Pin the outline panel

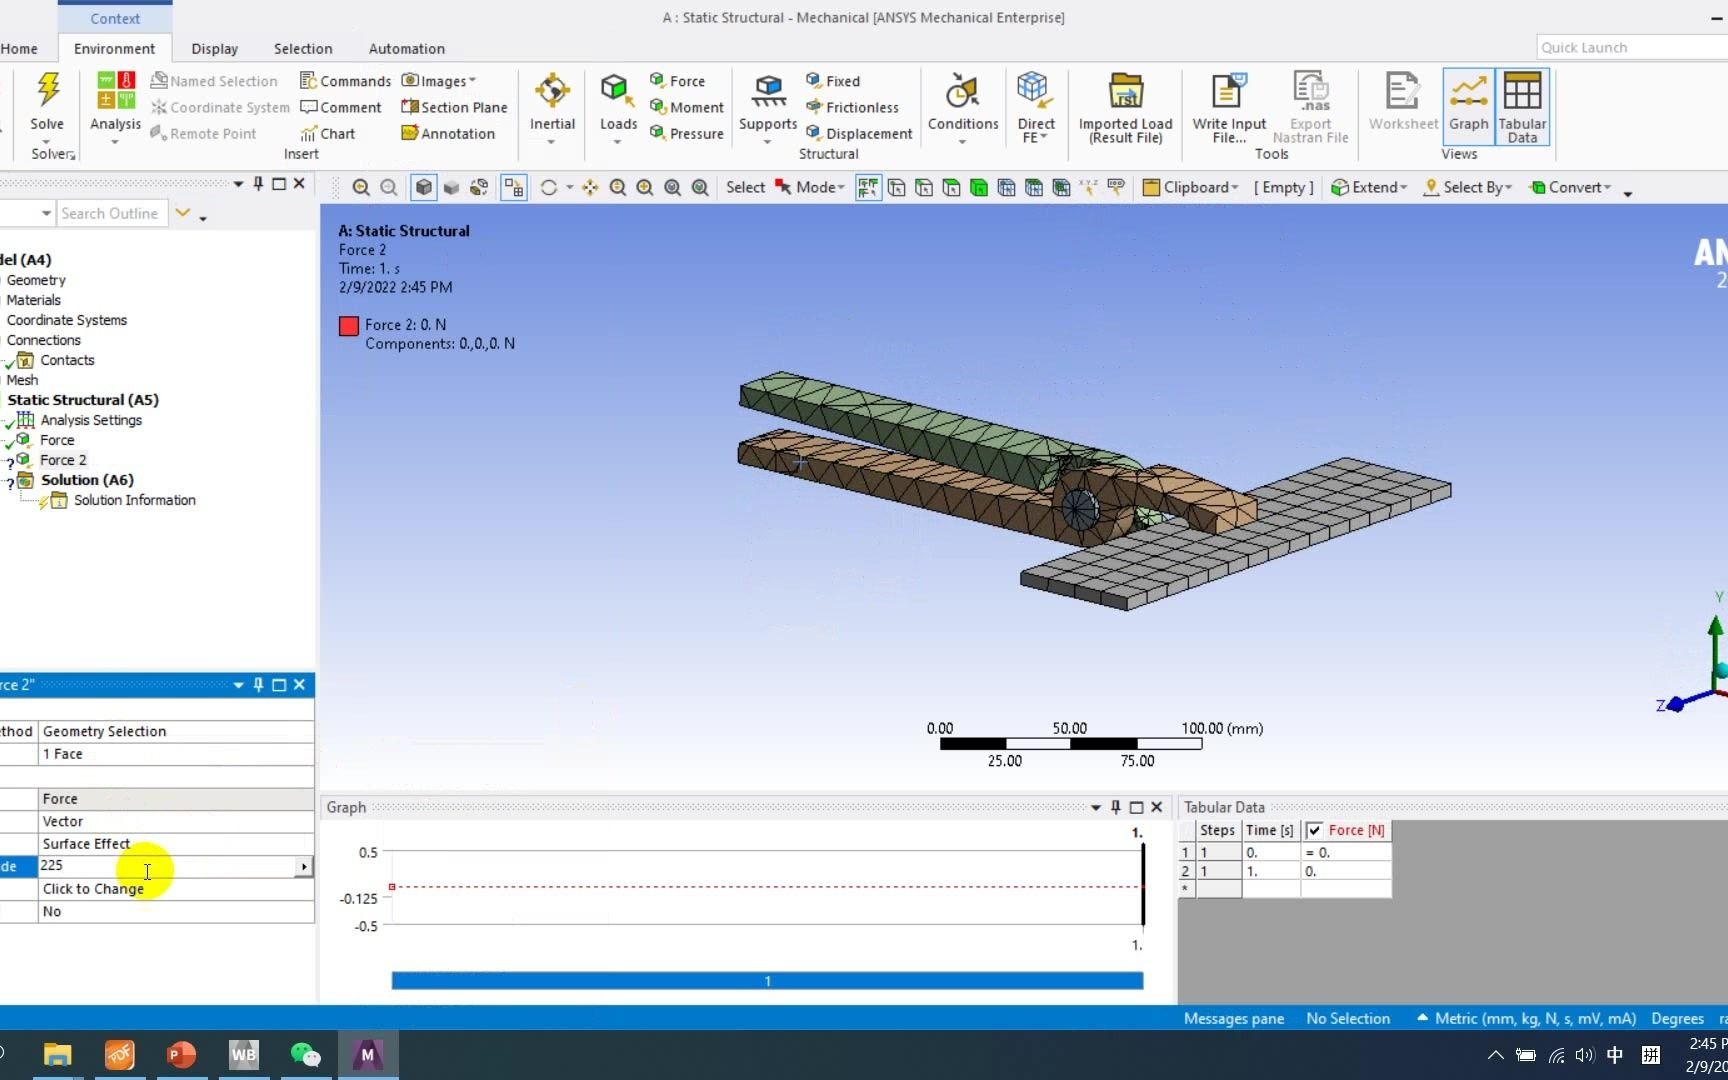point(258,183)
